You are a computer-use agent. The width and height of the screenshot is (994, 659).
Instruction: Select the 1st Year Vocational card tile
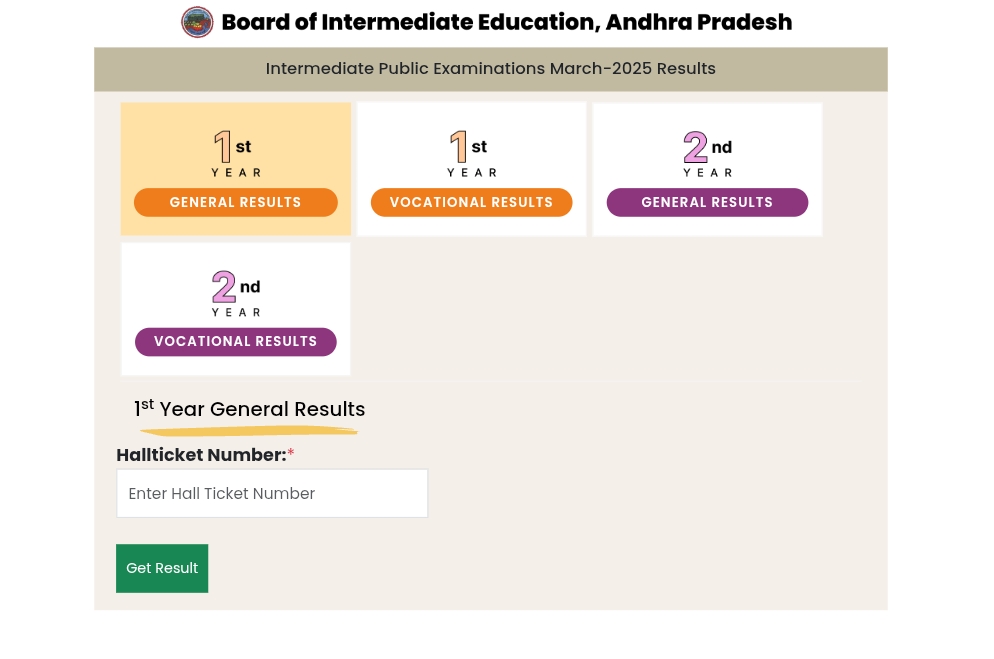coord(472,169)
